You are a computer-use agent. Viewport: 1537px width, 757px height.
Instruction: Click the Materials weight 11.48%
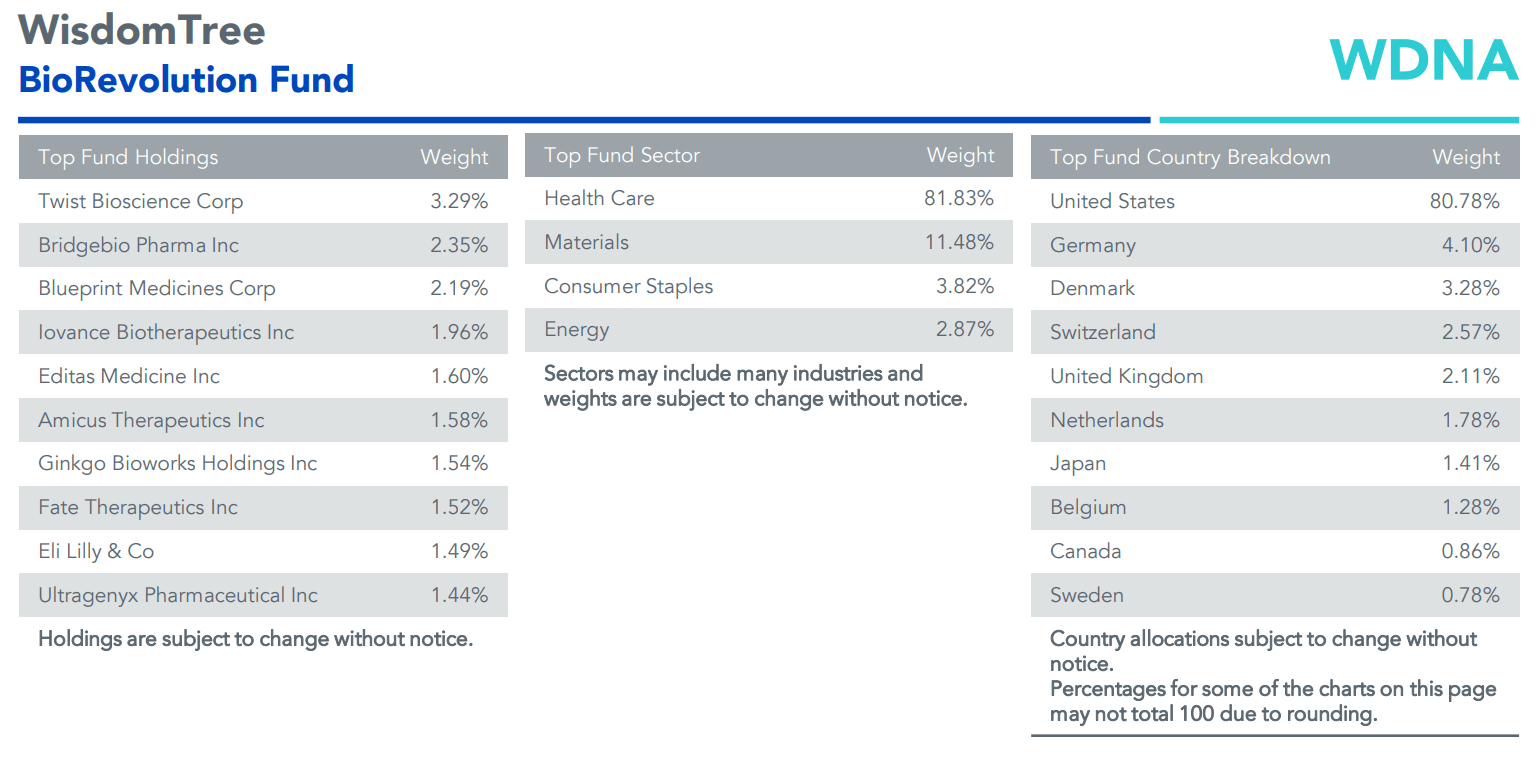(959, 242)
